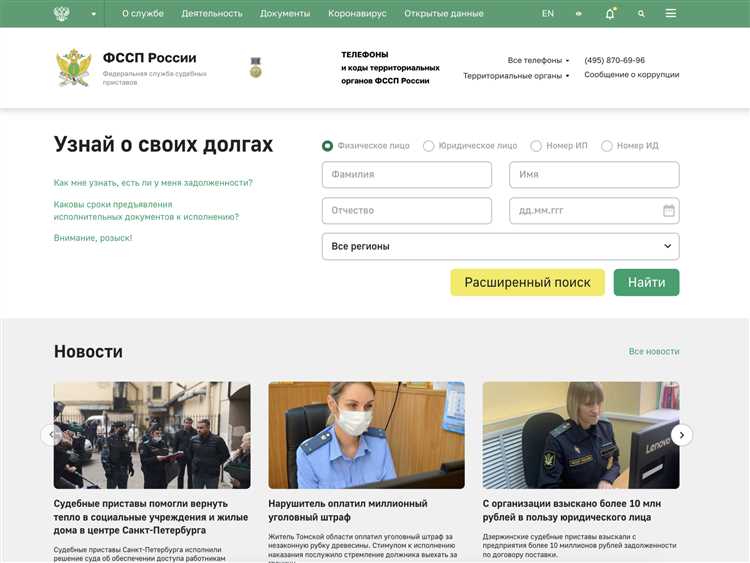The image size is (750, 563).
Task: Open headline С организации взыскано более 10 млн
Action: tap(572, 510)
